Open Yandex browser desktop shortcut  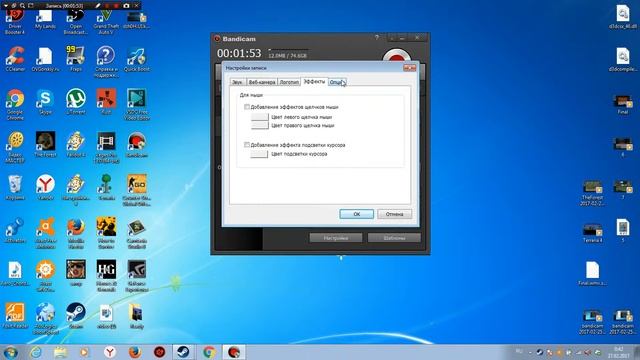[45, 188]
